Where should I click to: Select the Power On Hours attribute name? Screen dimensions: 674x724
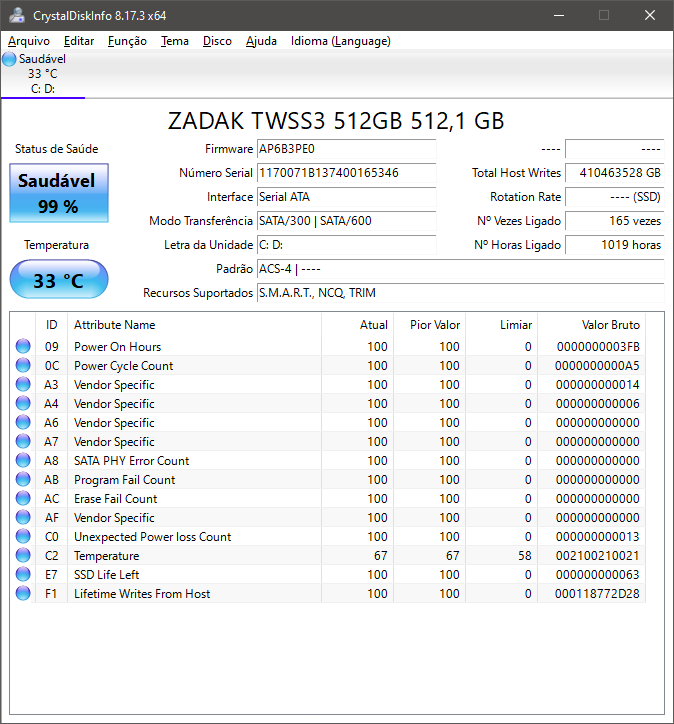117,347
